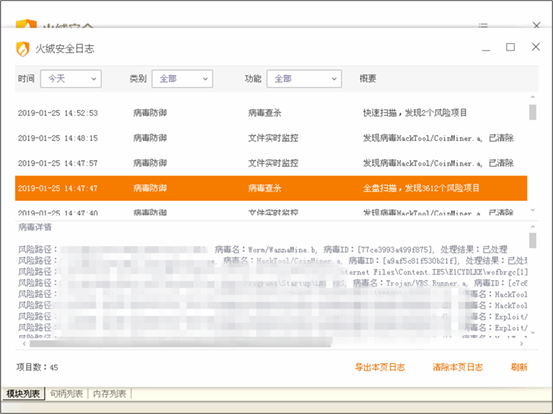Switch to the 句柄列表 tab
Screen dimensions: 553x414
(66, 394)
